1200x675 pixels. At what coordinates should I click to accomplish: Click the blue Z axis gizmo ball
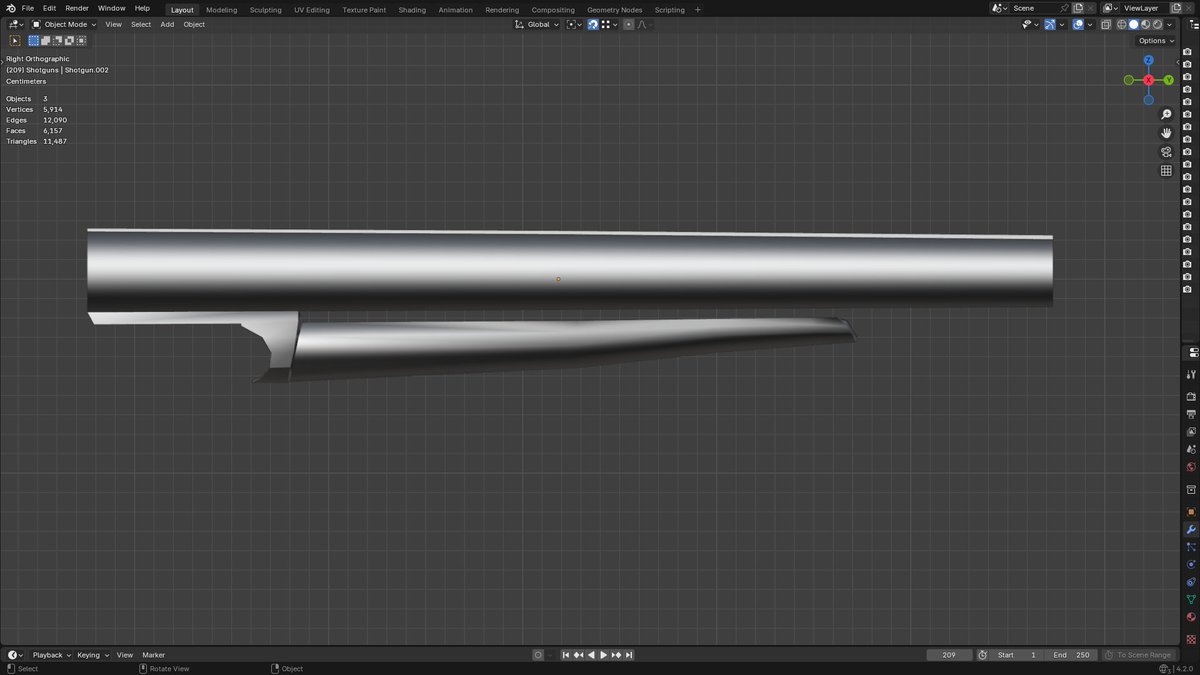1148,60
